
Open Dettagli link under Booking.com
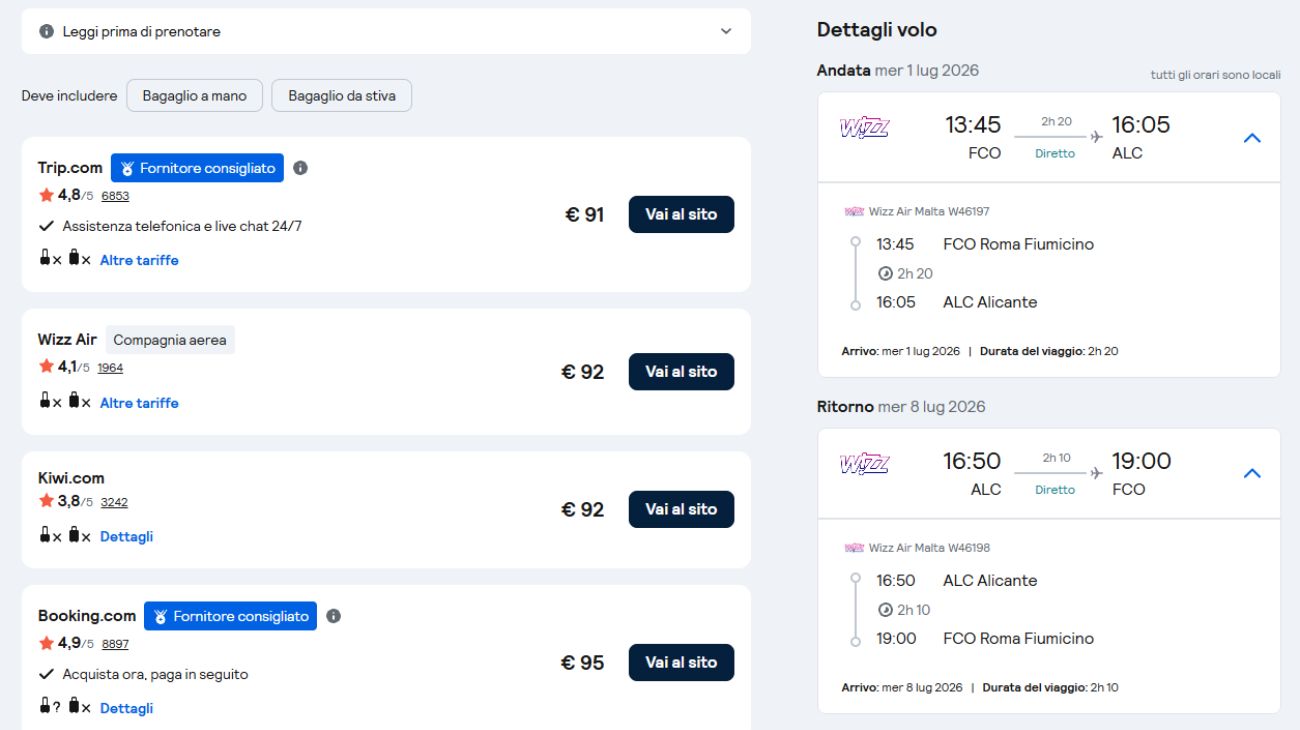[x=126, y=708]
